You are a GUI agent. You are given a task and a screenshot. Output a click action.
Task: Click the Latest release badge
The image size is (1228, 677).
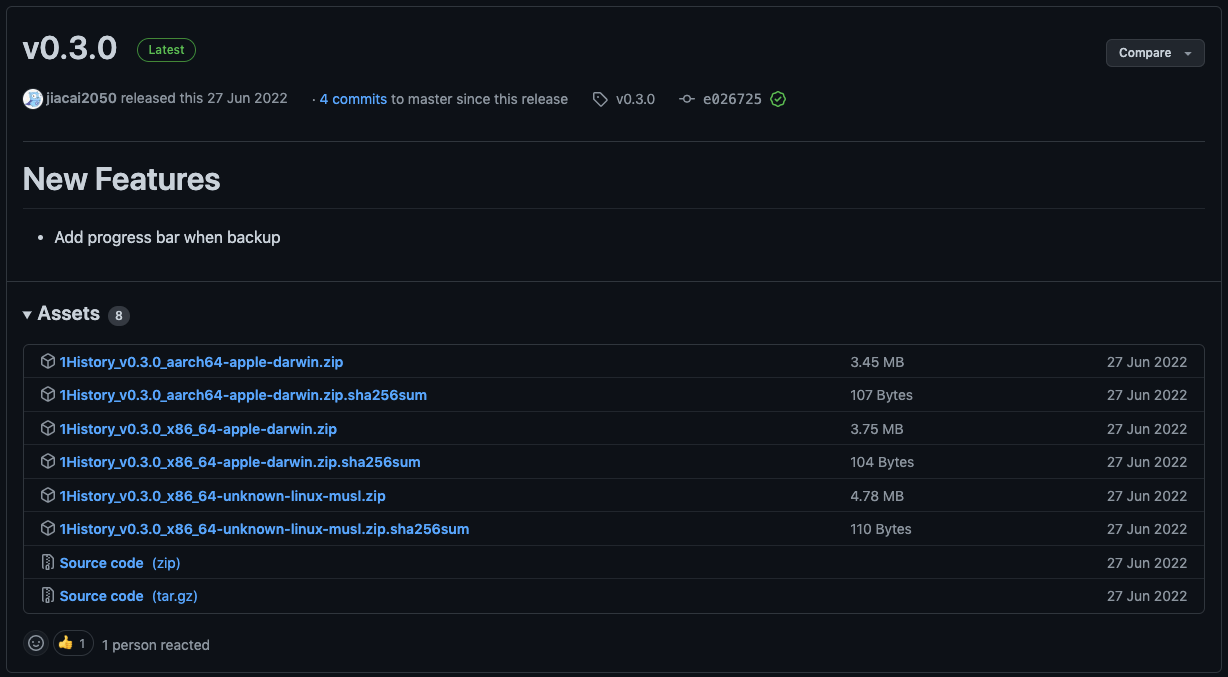pos(166,49)
